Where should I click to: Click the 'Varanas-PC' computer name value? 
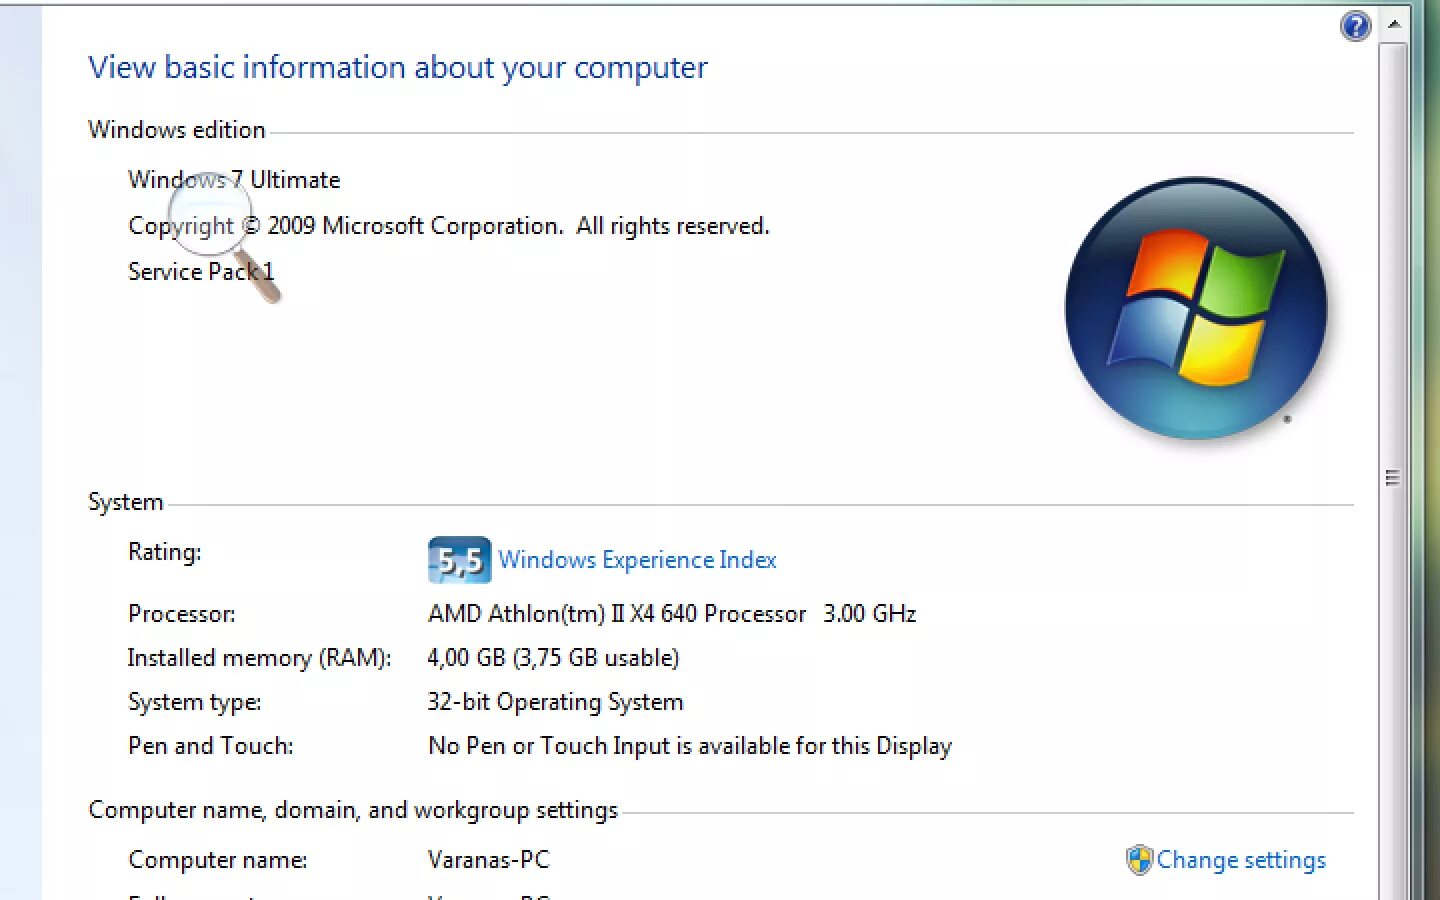click(x=488, y=860)
